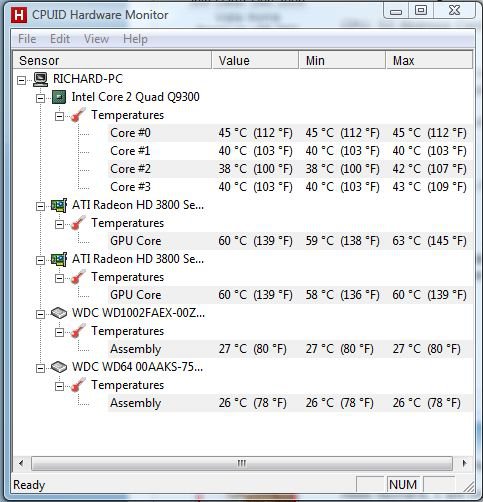Image resolution: width=483 pixels, height=502 pixels.
Task: Click the Sensor column header
Action: click(112, 60)
